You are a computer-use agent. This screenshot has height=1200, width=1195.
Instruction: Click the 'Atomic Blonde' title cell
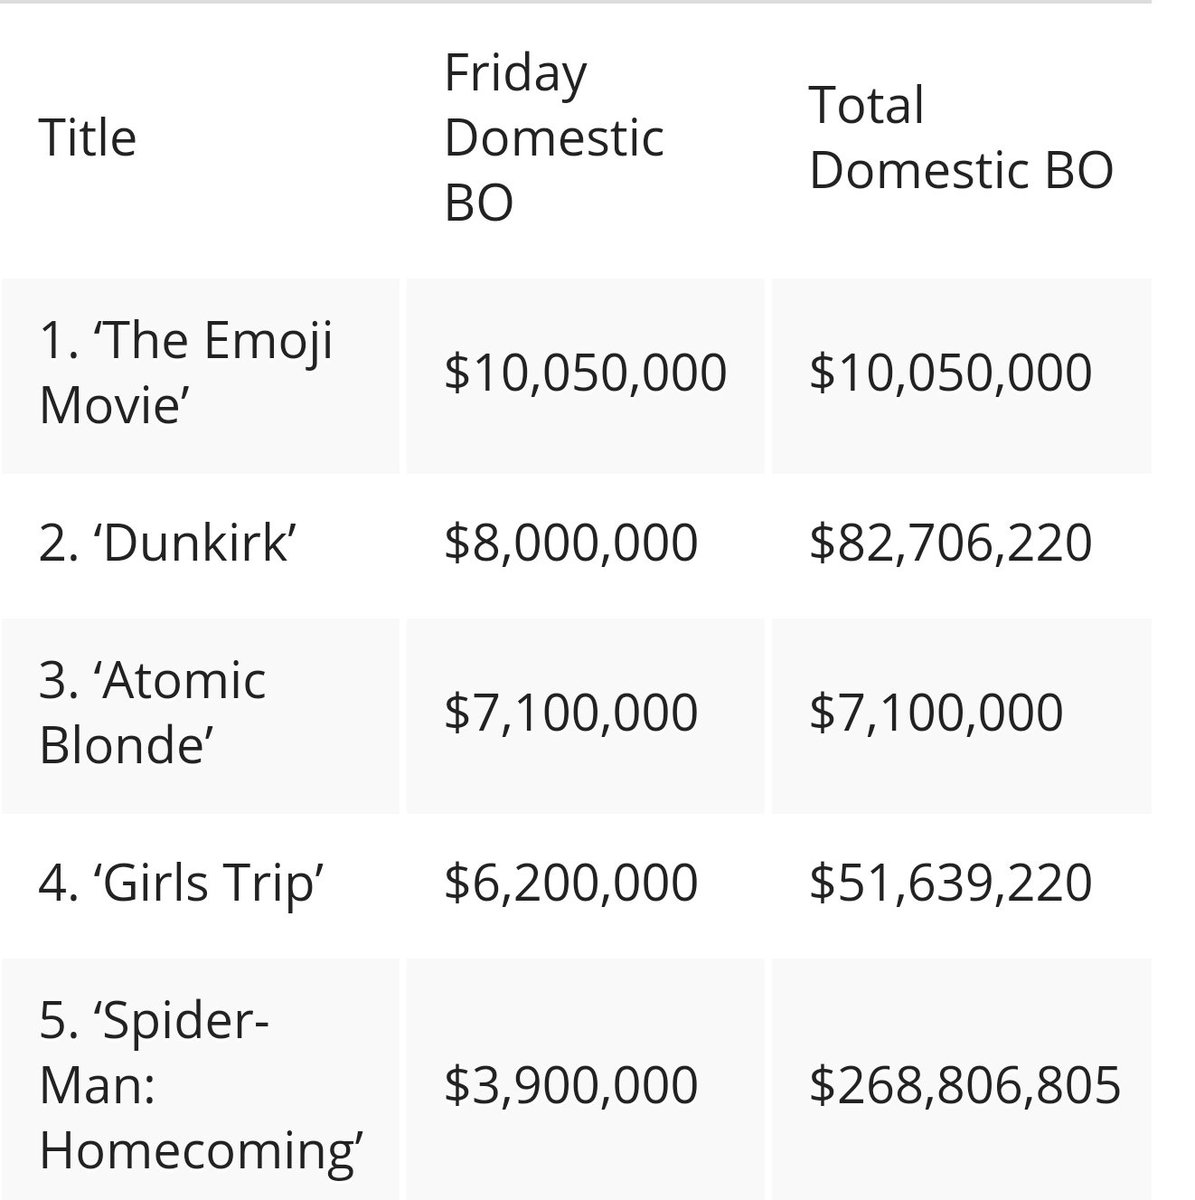tap(153, 713)
